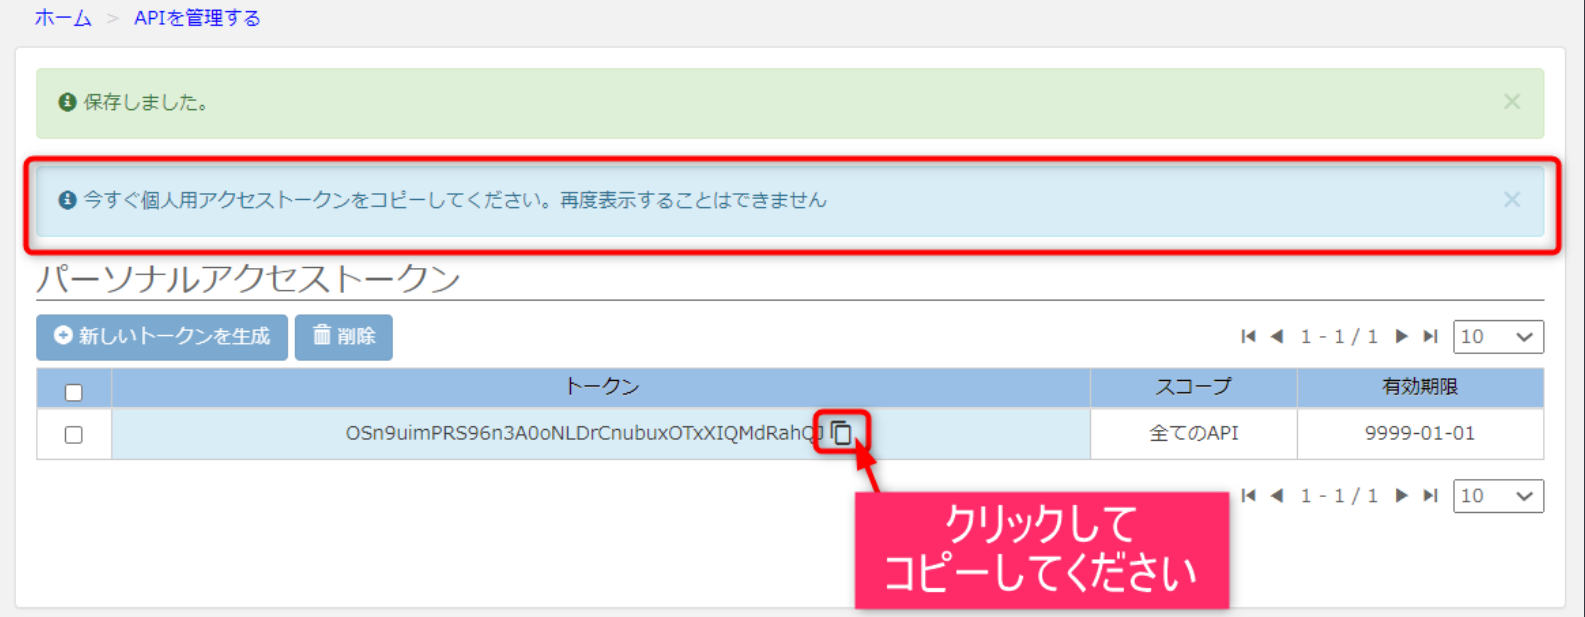The height and width of the screenshot is (617, 1585).
Task: Click the top pager count 1 - 1 / 1
Action: (1339, 337)
